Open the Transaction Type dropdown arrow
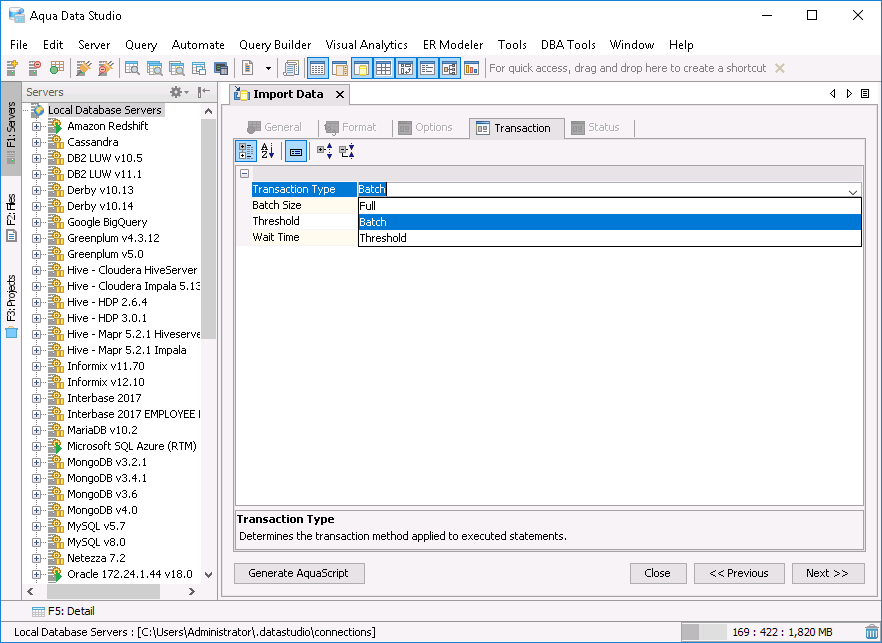Image resolution: width=882 pixels, height=643 pixels. (853, 191)
